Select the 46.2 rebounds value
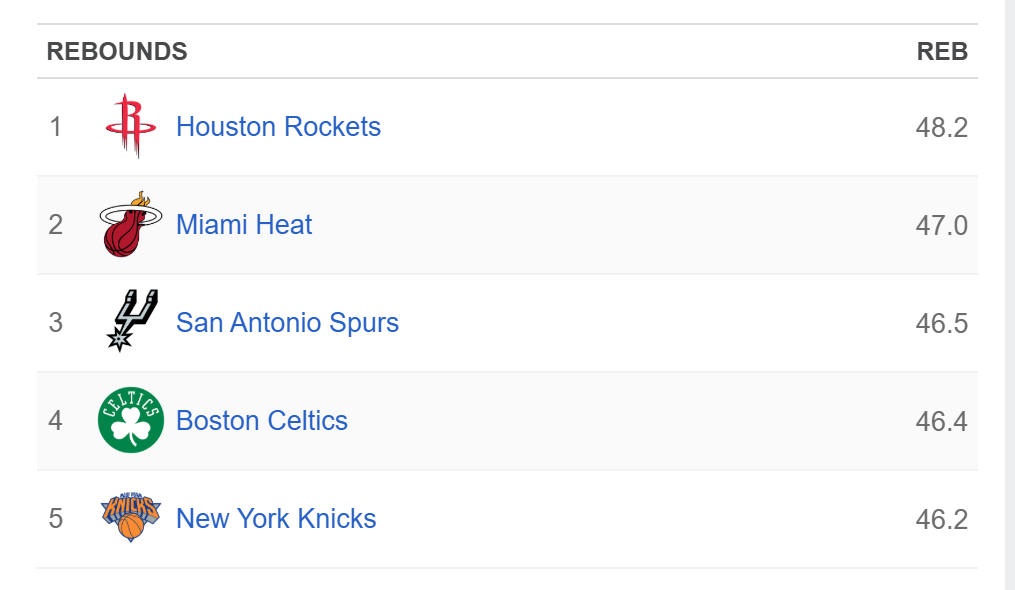 (x=941, y=520)
